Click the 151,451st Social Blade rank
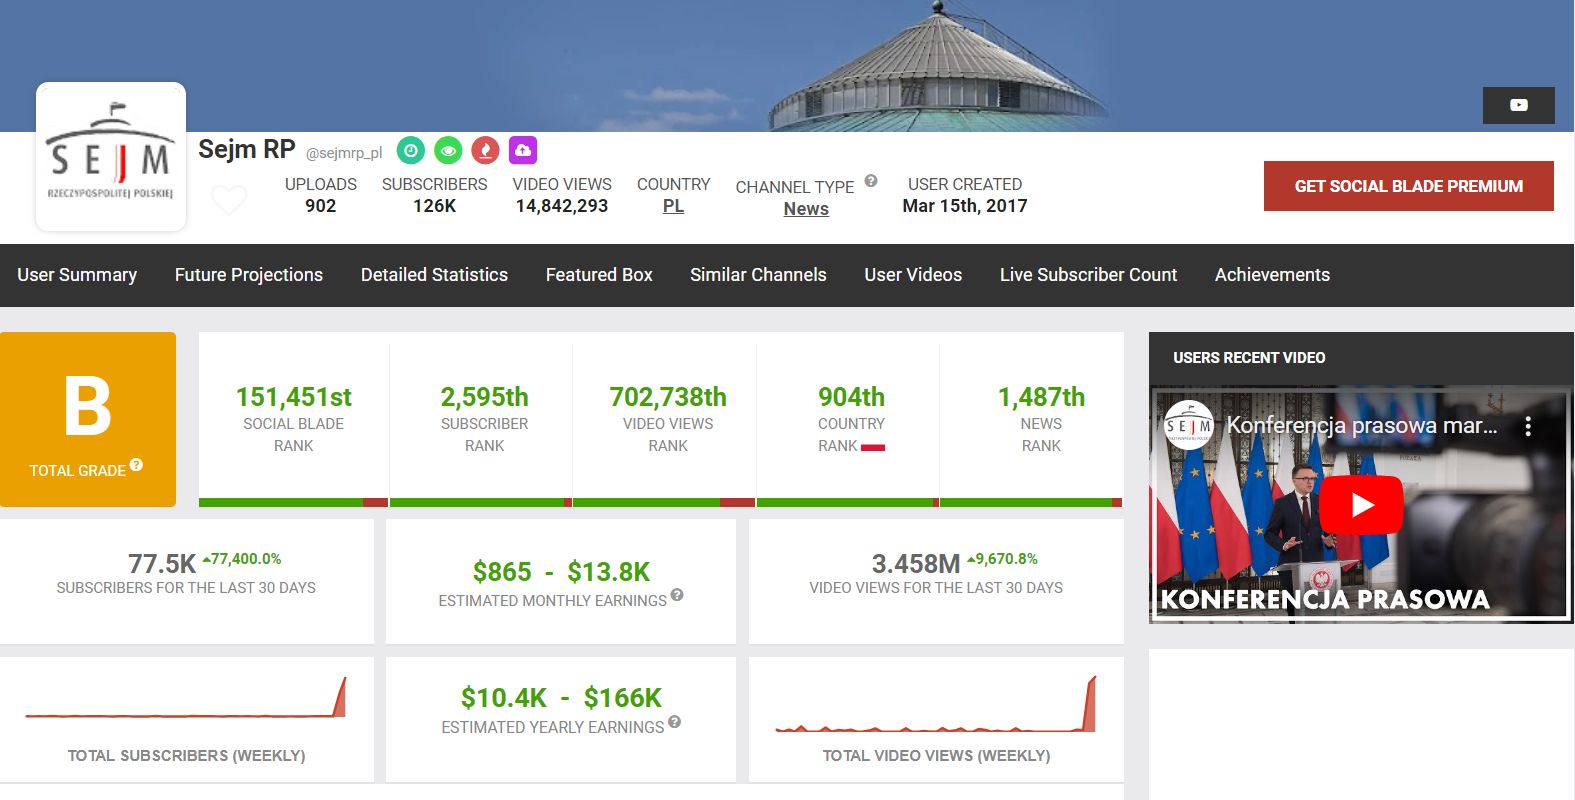 coord(294,397)
